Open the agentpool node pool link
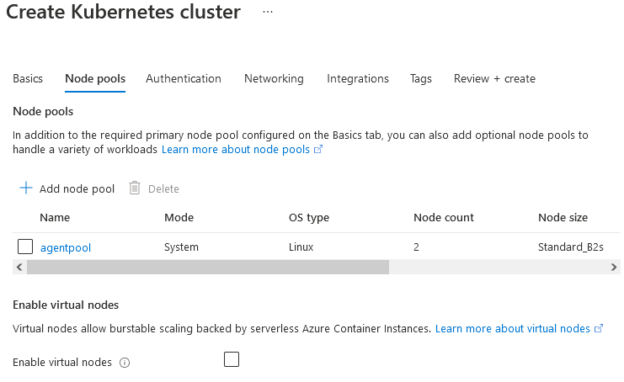This screenshot has width=624, height=382. [x=66, y=248]
